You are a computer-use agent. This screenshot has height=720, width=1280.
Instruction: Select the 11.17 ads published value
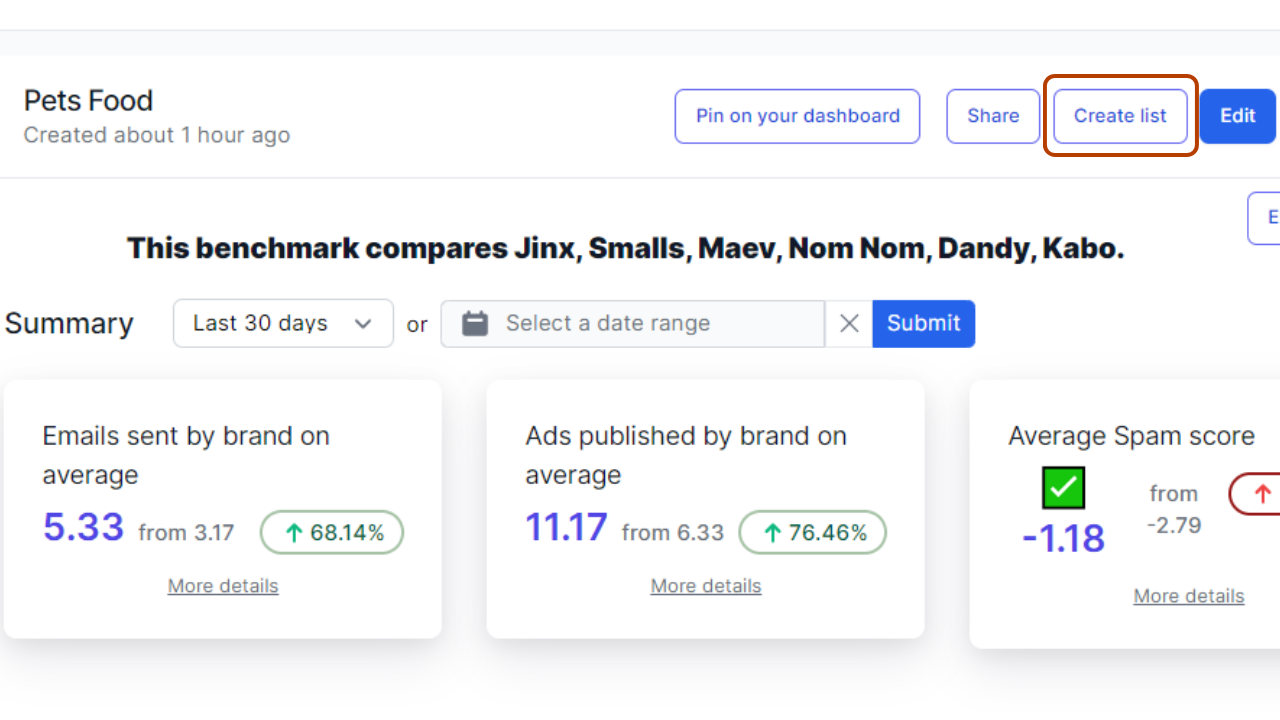pos(566,527)
